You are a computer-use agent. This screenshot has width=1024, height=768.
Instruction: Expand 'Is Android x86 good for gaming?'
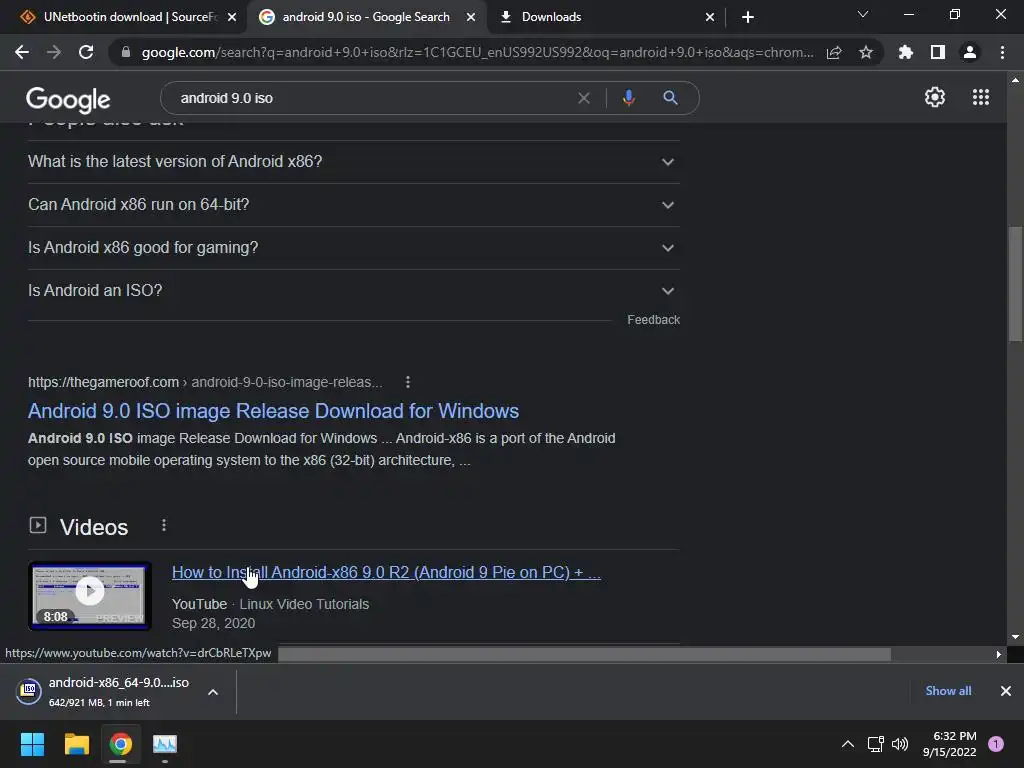pos(353,248)
